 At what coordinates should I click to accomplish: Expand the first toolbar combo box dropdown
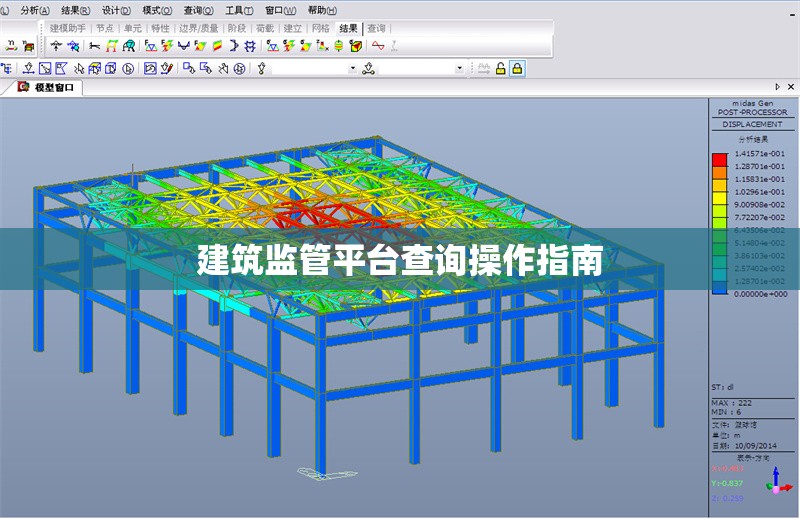tap(352, 68)
